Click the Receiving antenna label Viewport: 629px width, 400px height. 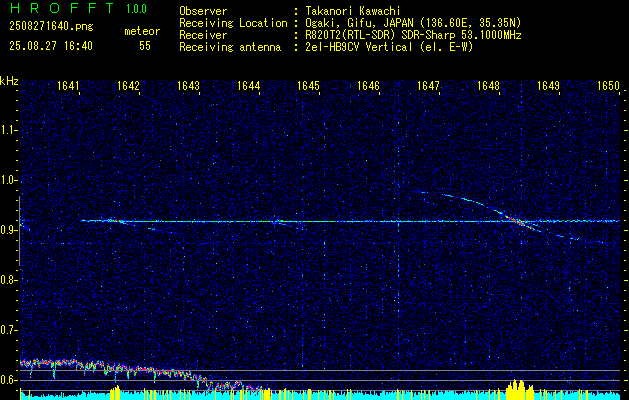click(230, 47)
